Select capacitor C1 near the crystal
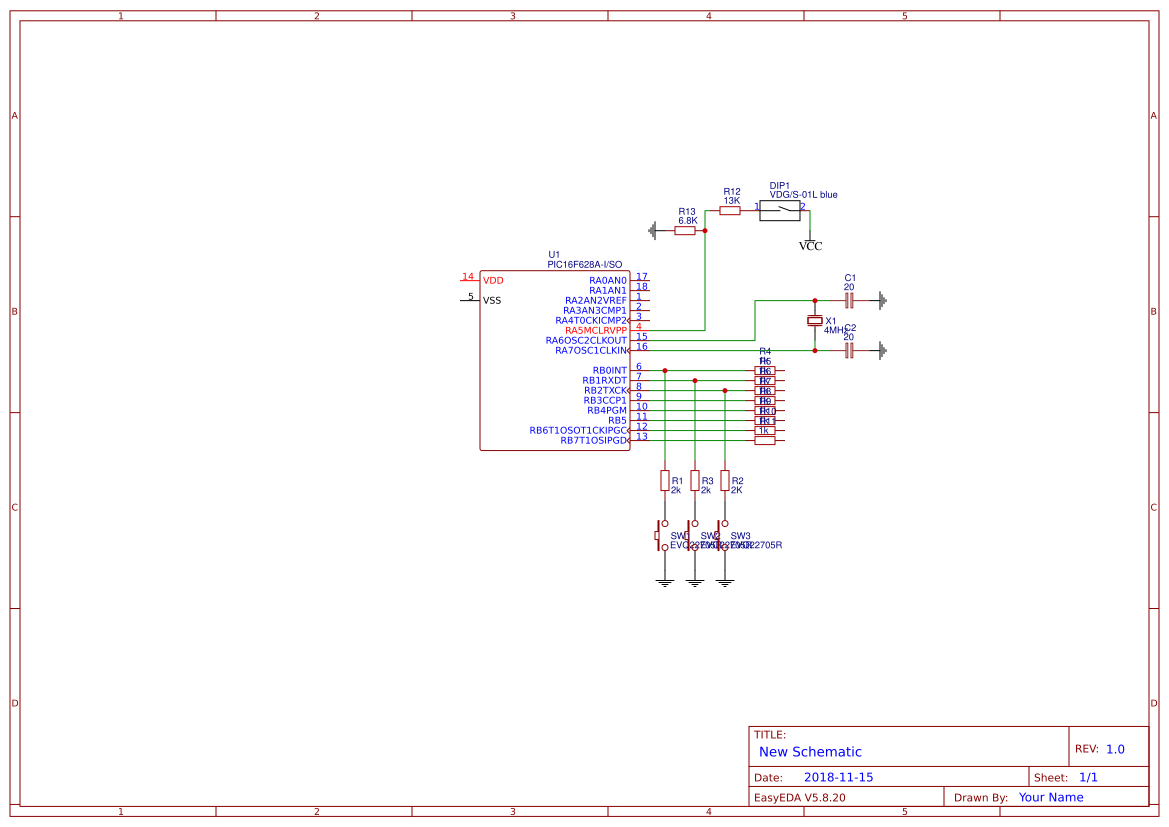The image size is (1169, 827). point(849,300)
